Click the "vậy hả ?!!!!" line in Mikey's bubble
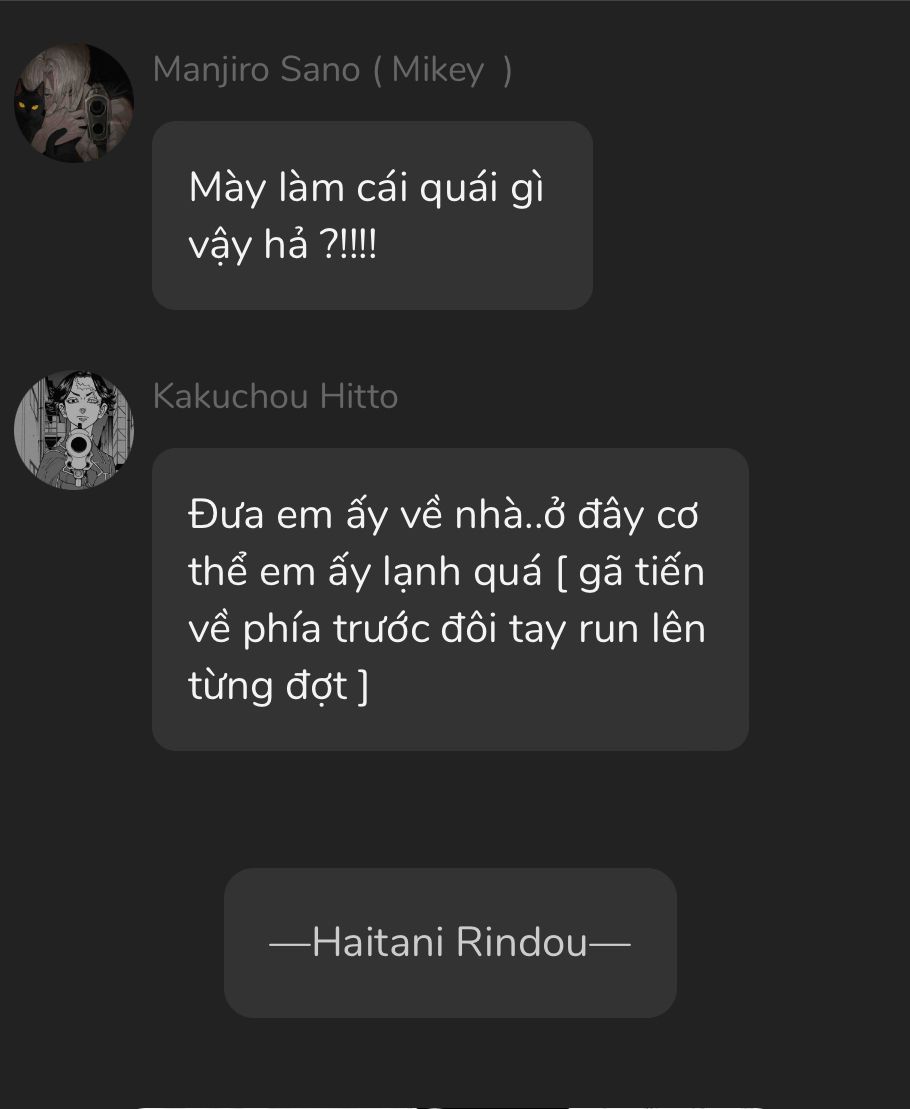 point(283,245)
